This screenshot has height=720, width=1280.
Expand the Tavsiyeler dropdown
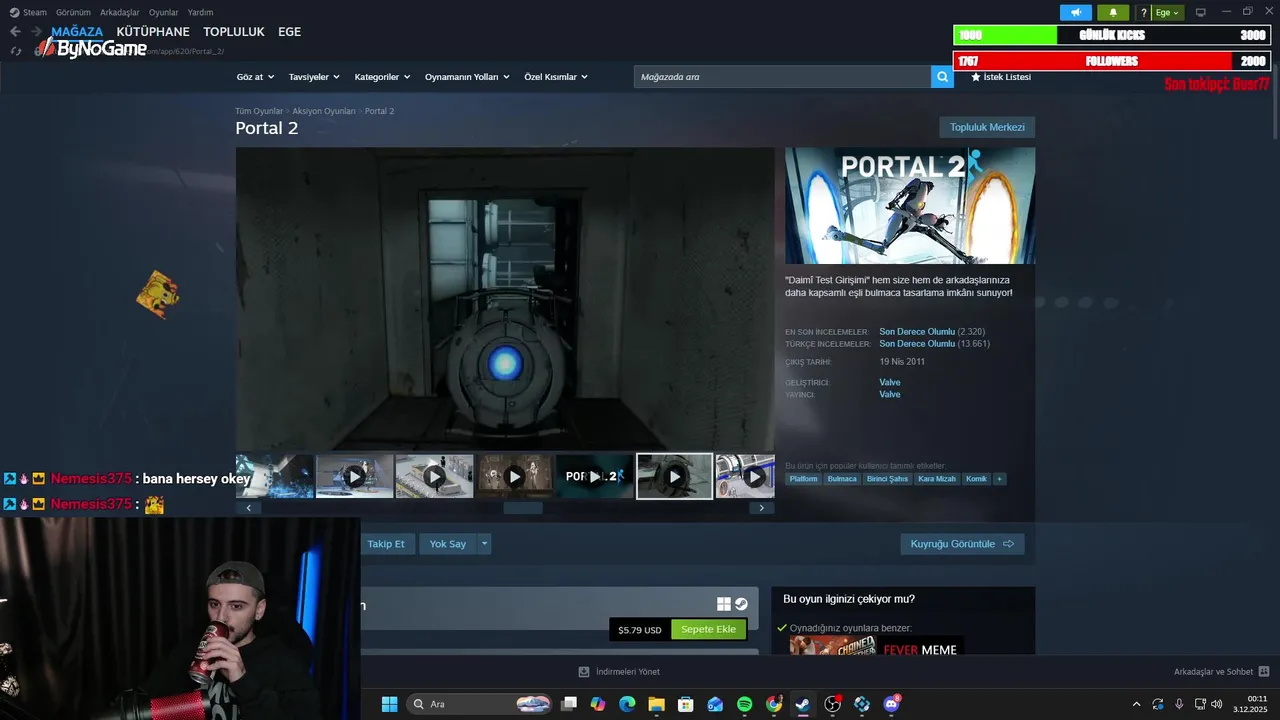click(314, 77)
